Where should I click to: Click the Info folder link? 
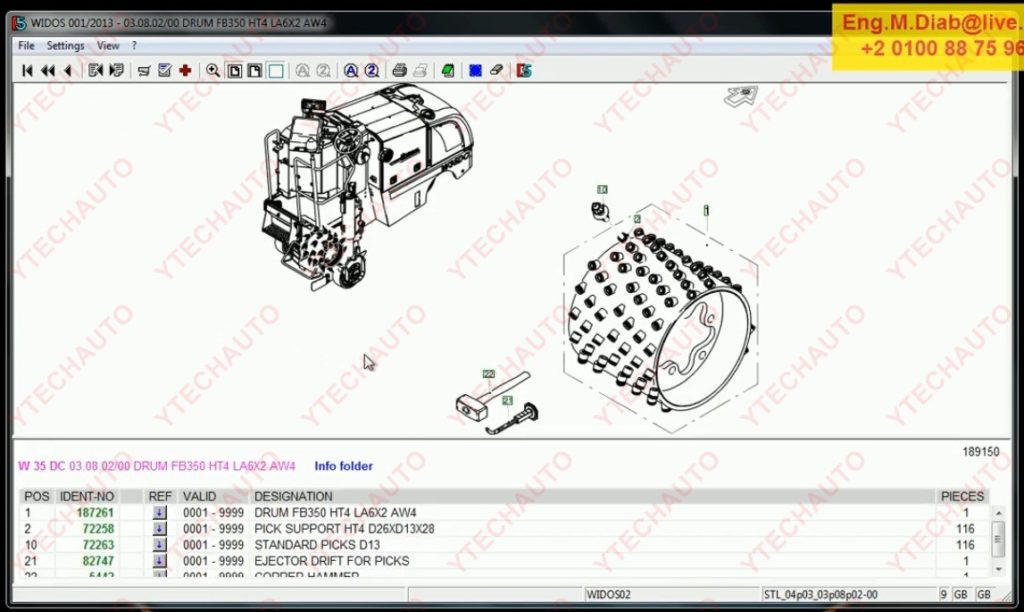click(x=343, y=466)
